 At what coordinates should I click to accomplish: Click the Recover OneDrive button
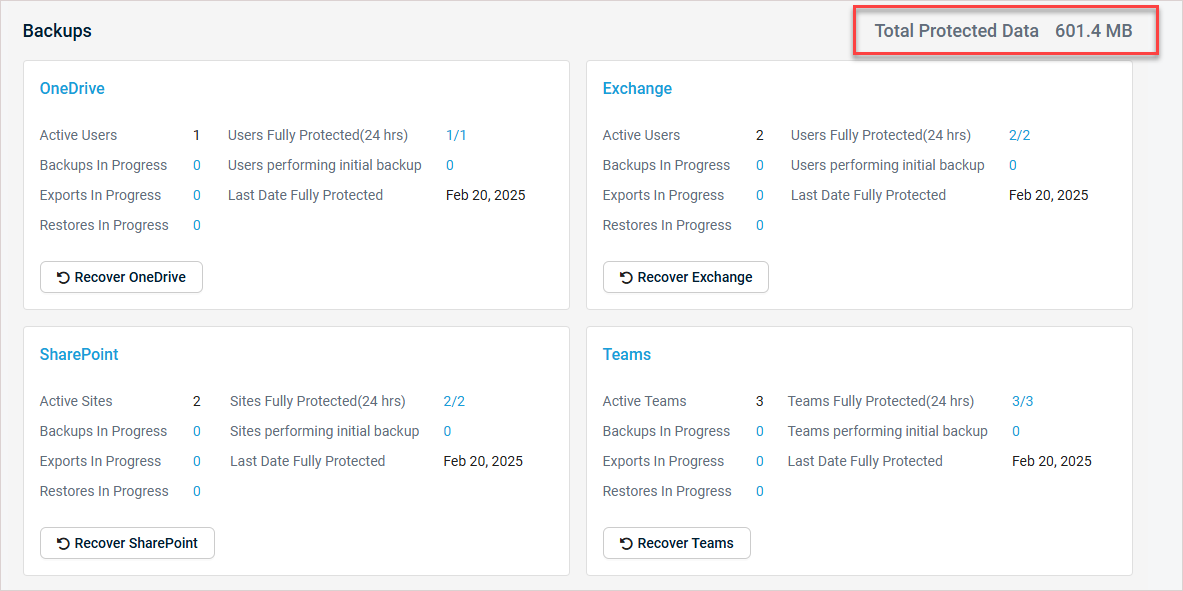[121, 277]
